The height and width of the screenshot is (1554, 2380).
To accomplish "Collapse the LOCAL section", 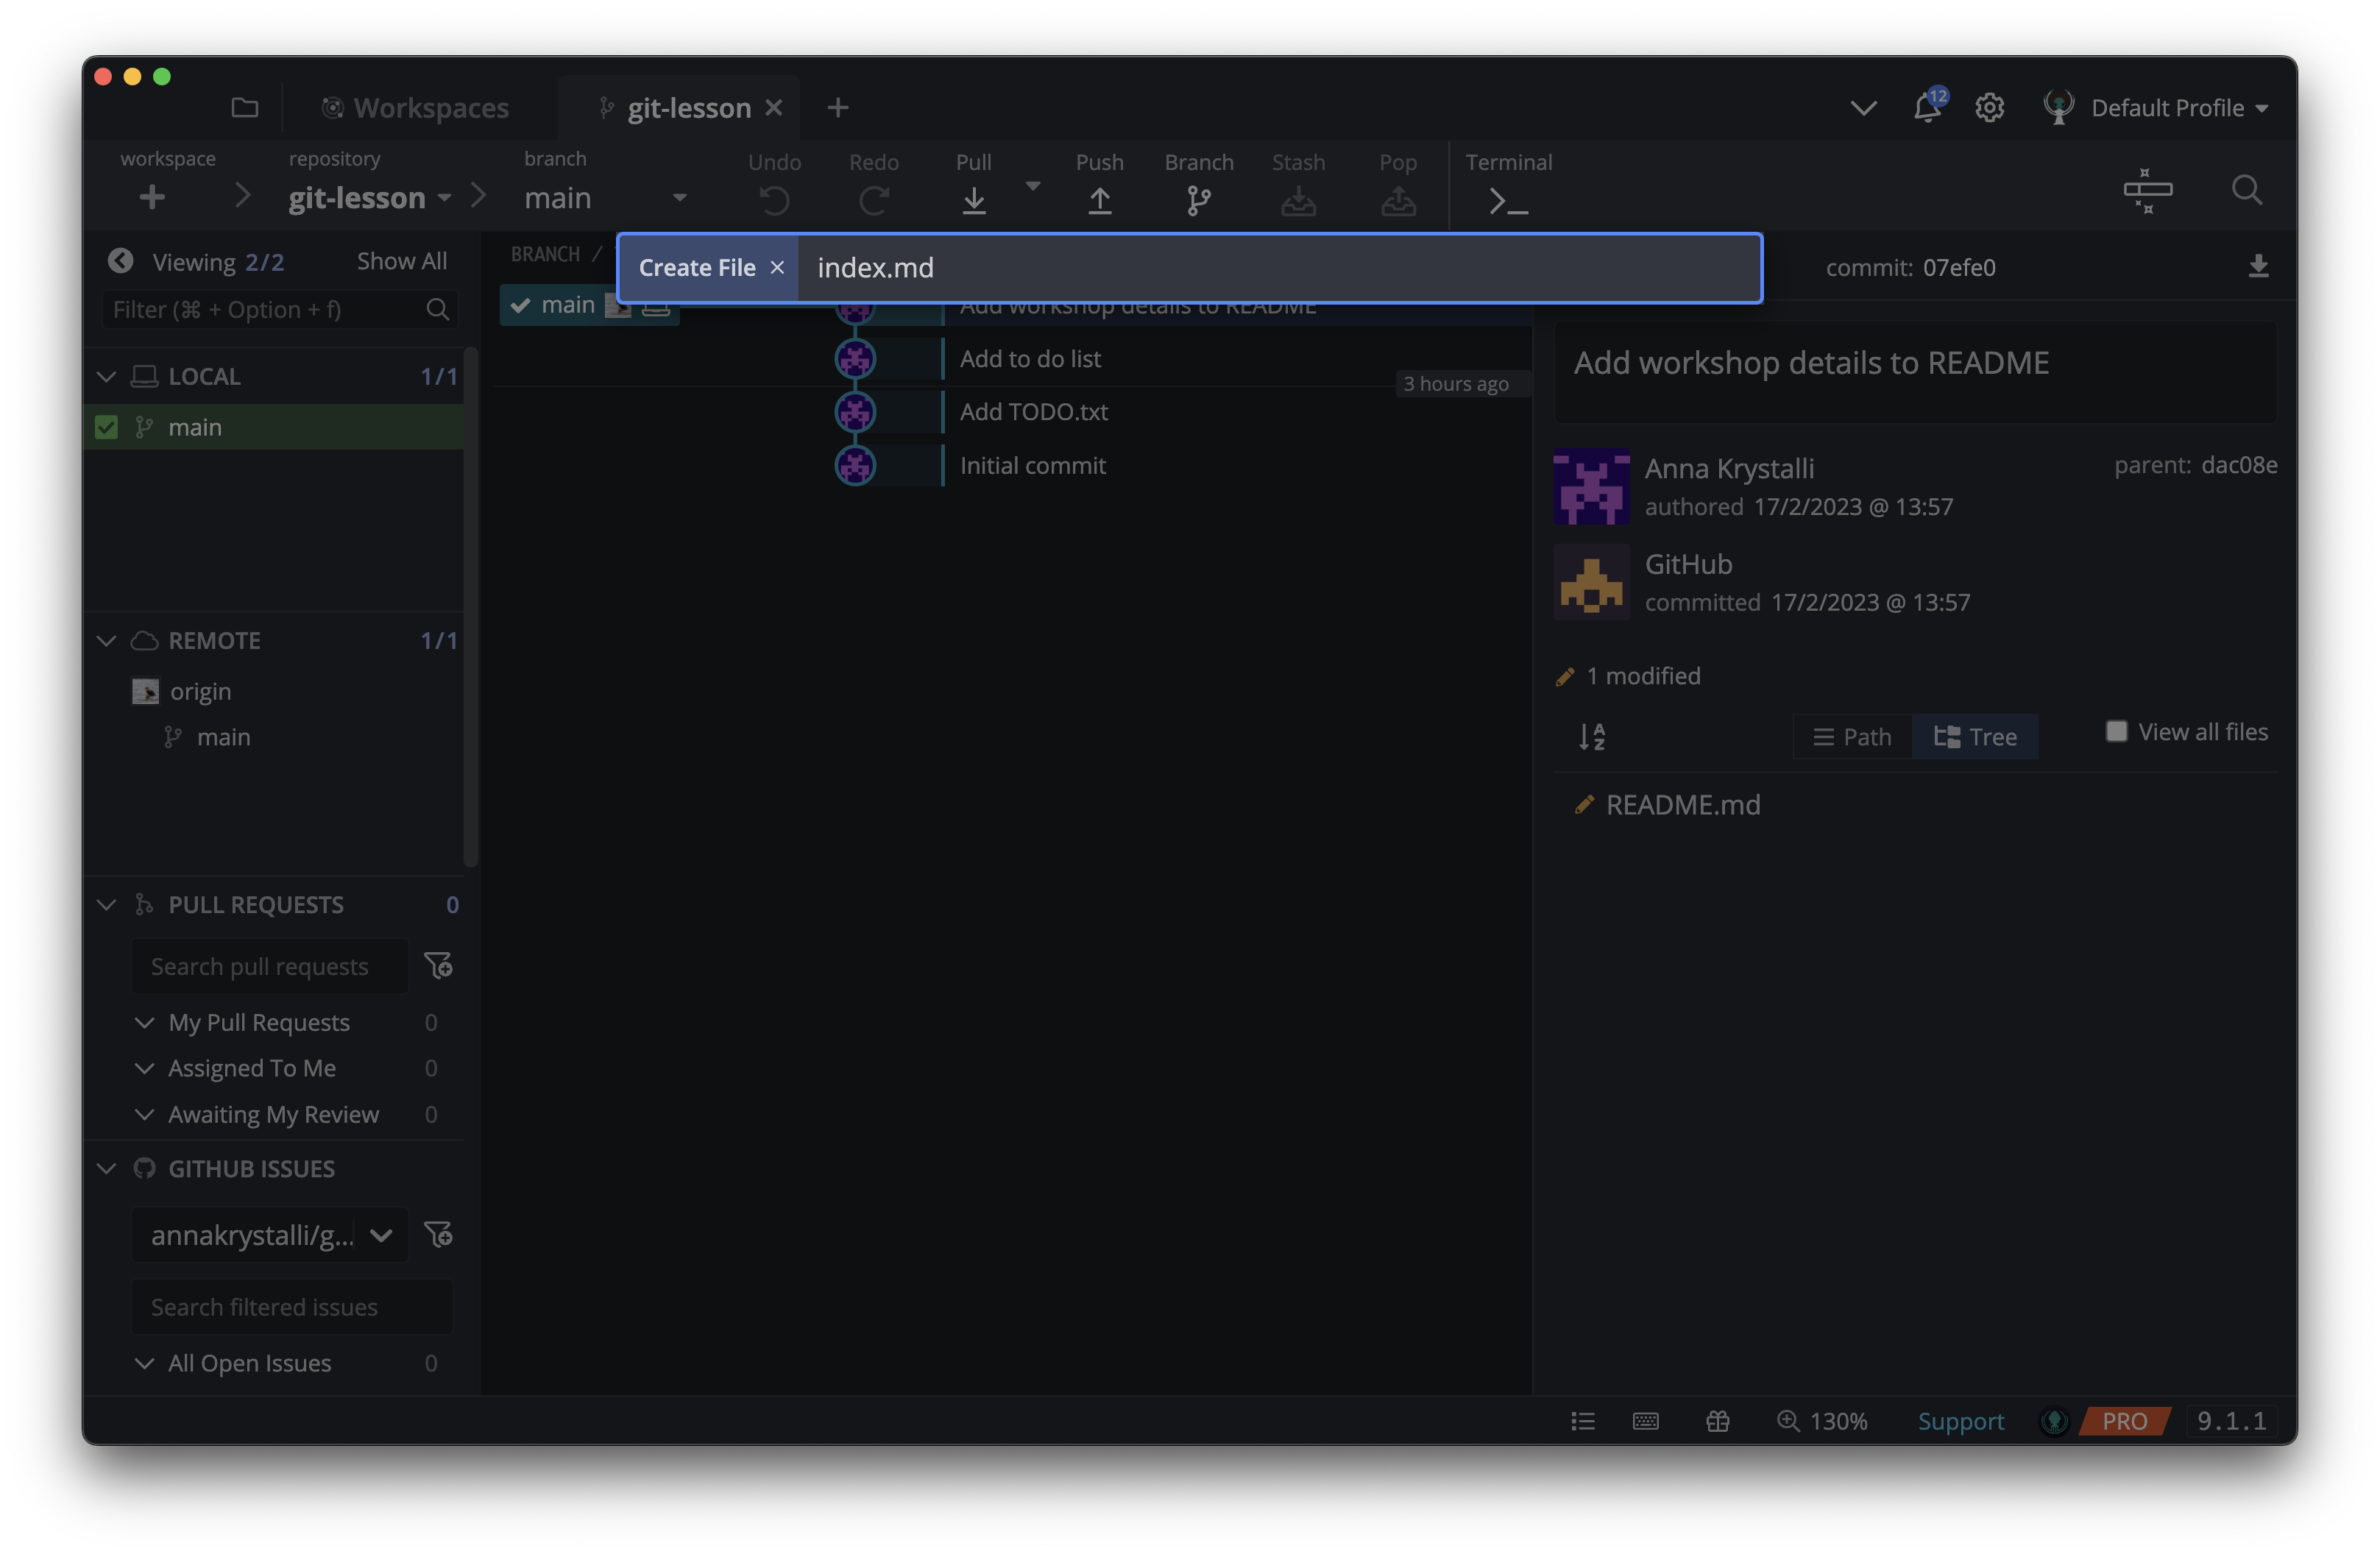I will [106, 376].
